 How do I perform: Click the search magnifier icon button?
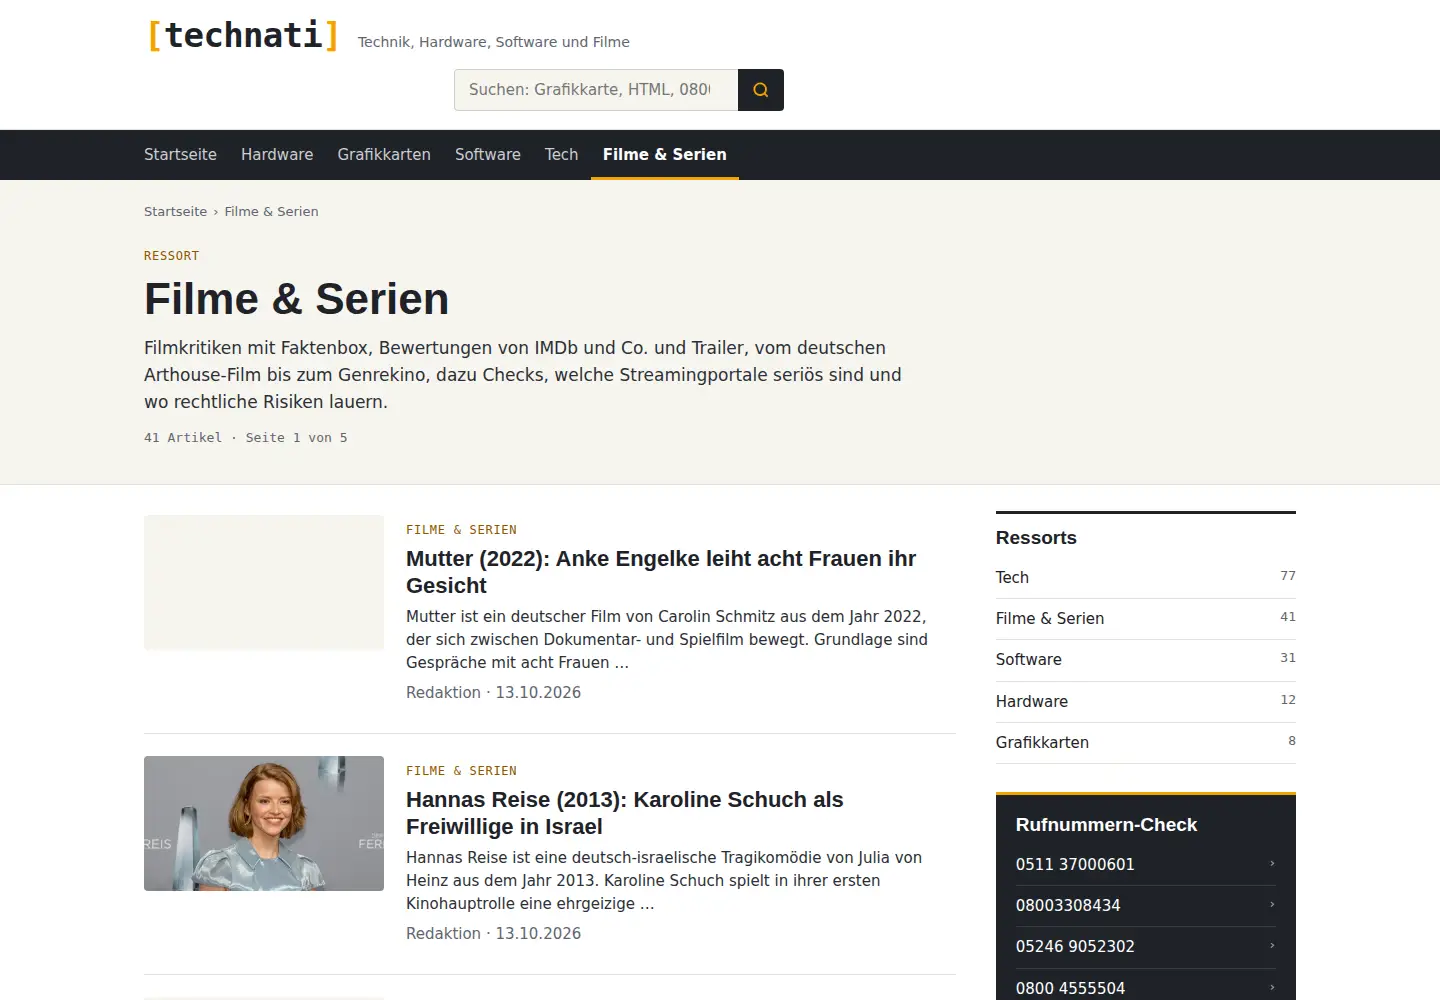point(760,90)
